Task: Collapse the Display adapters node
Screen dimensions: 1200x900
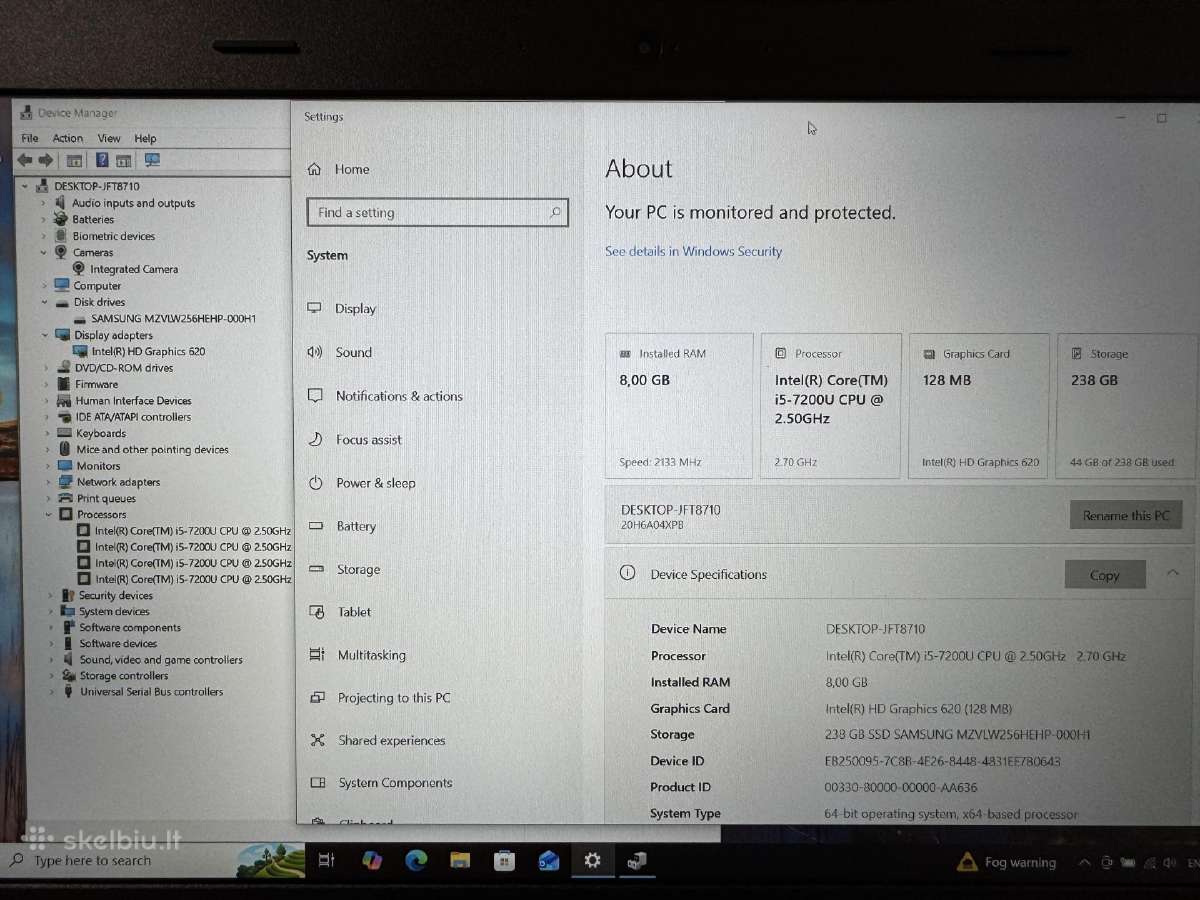Action: [x=46, y=335]
